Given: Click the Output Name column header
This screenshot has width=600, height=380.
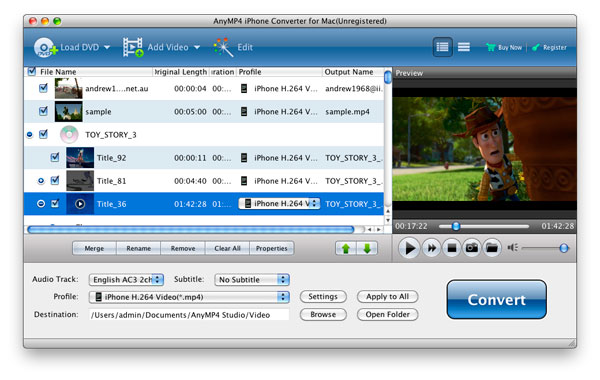Looking at the screenshot, I should point(349,72).
